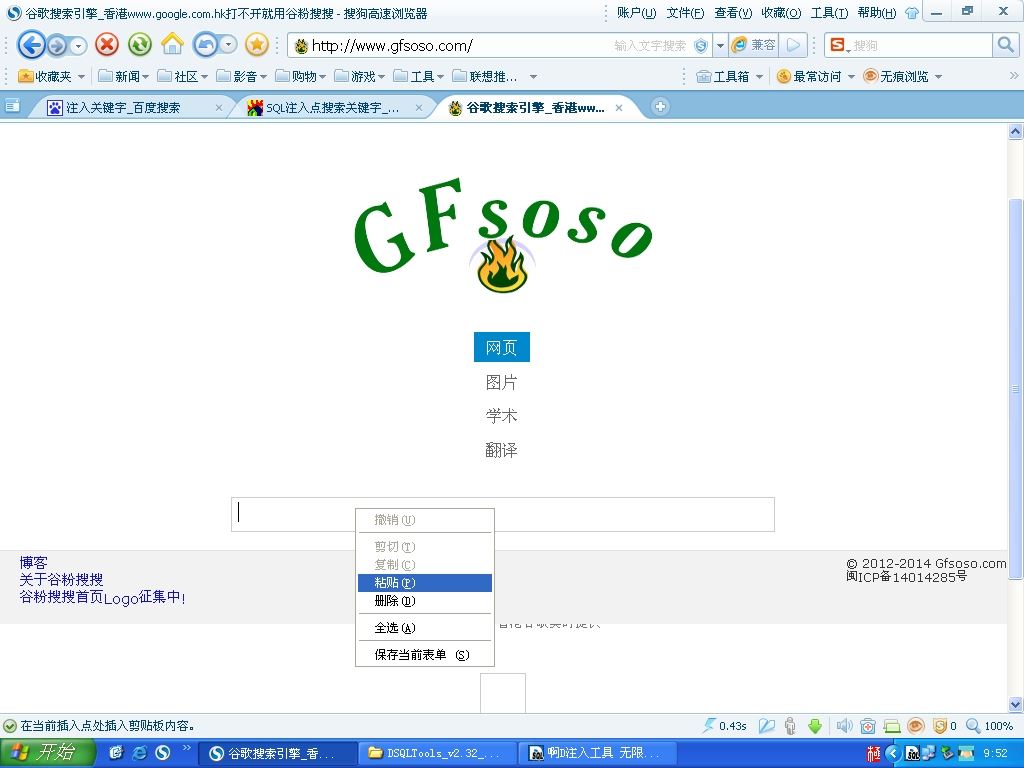This screenshot has width=1024, height=768.
Task: Expand Sogou search engine selector
Action: click(839, 45)
